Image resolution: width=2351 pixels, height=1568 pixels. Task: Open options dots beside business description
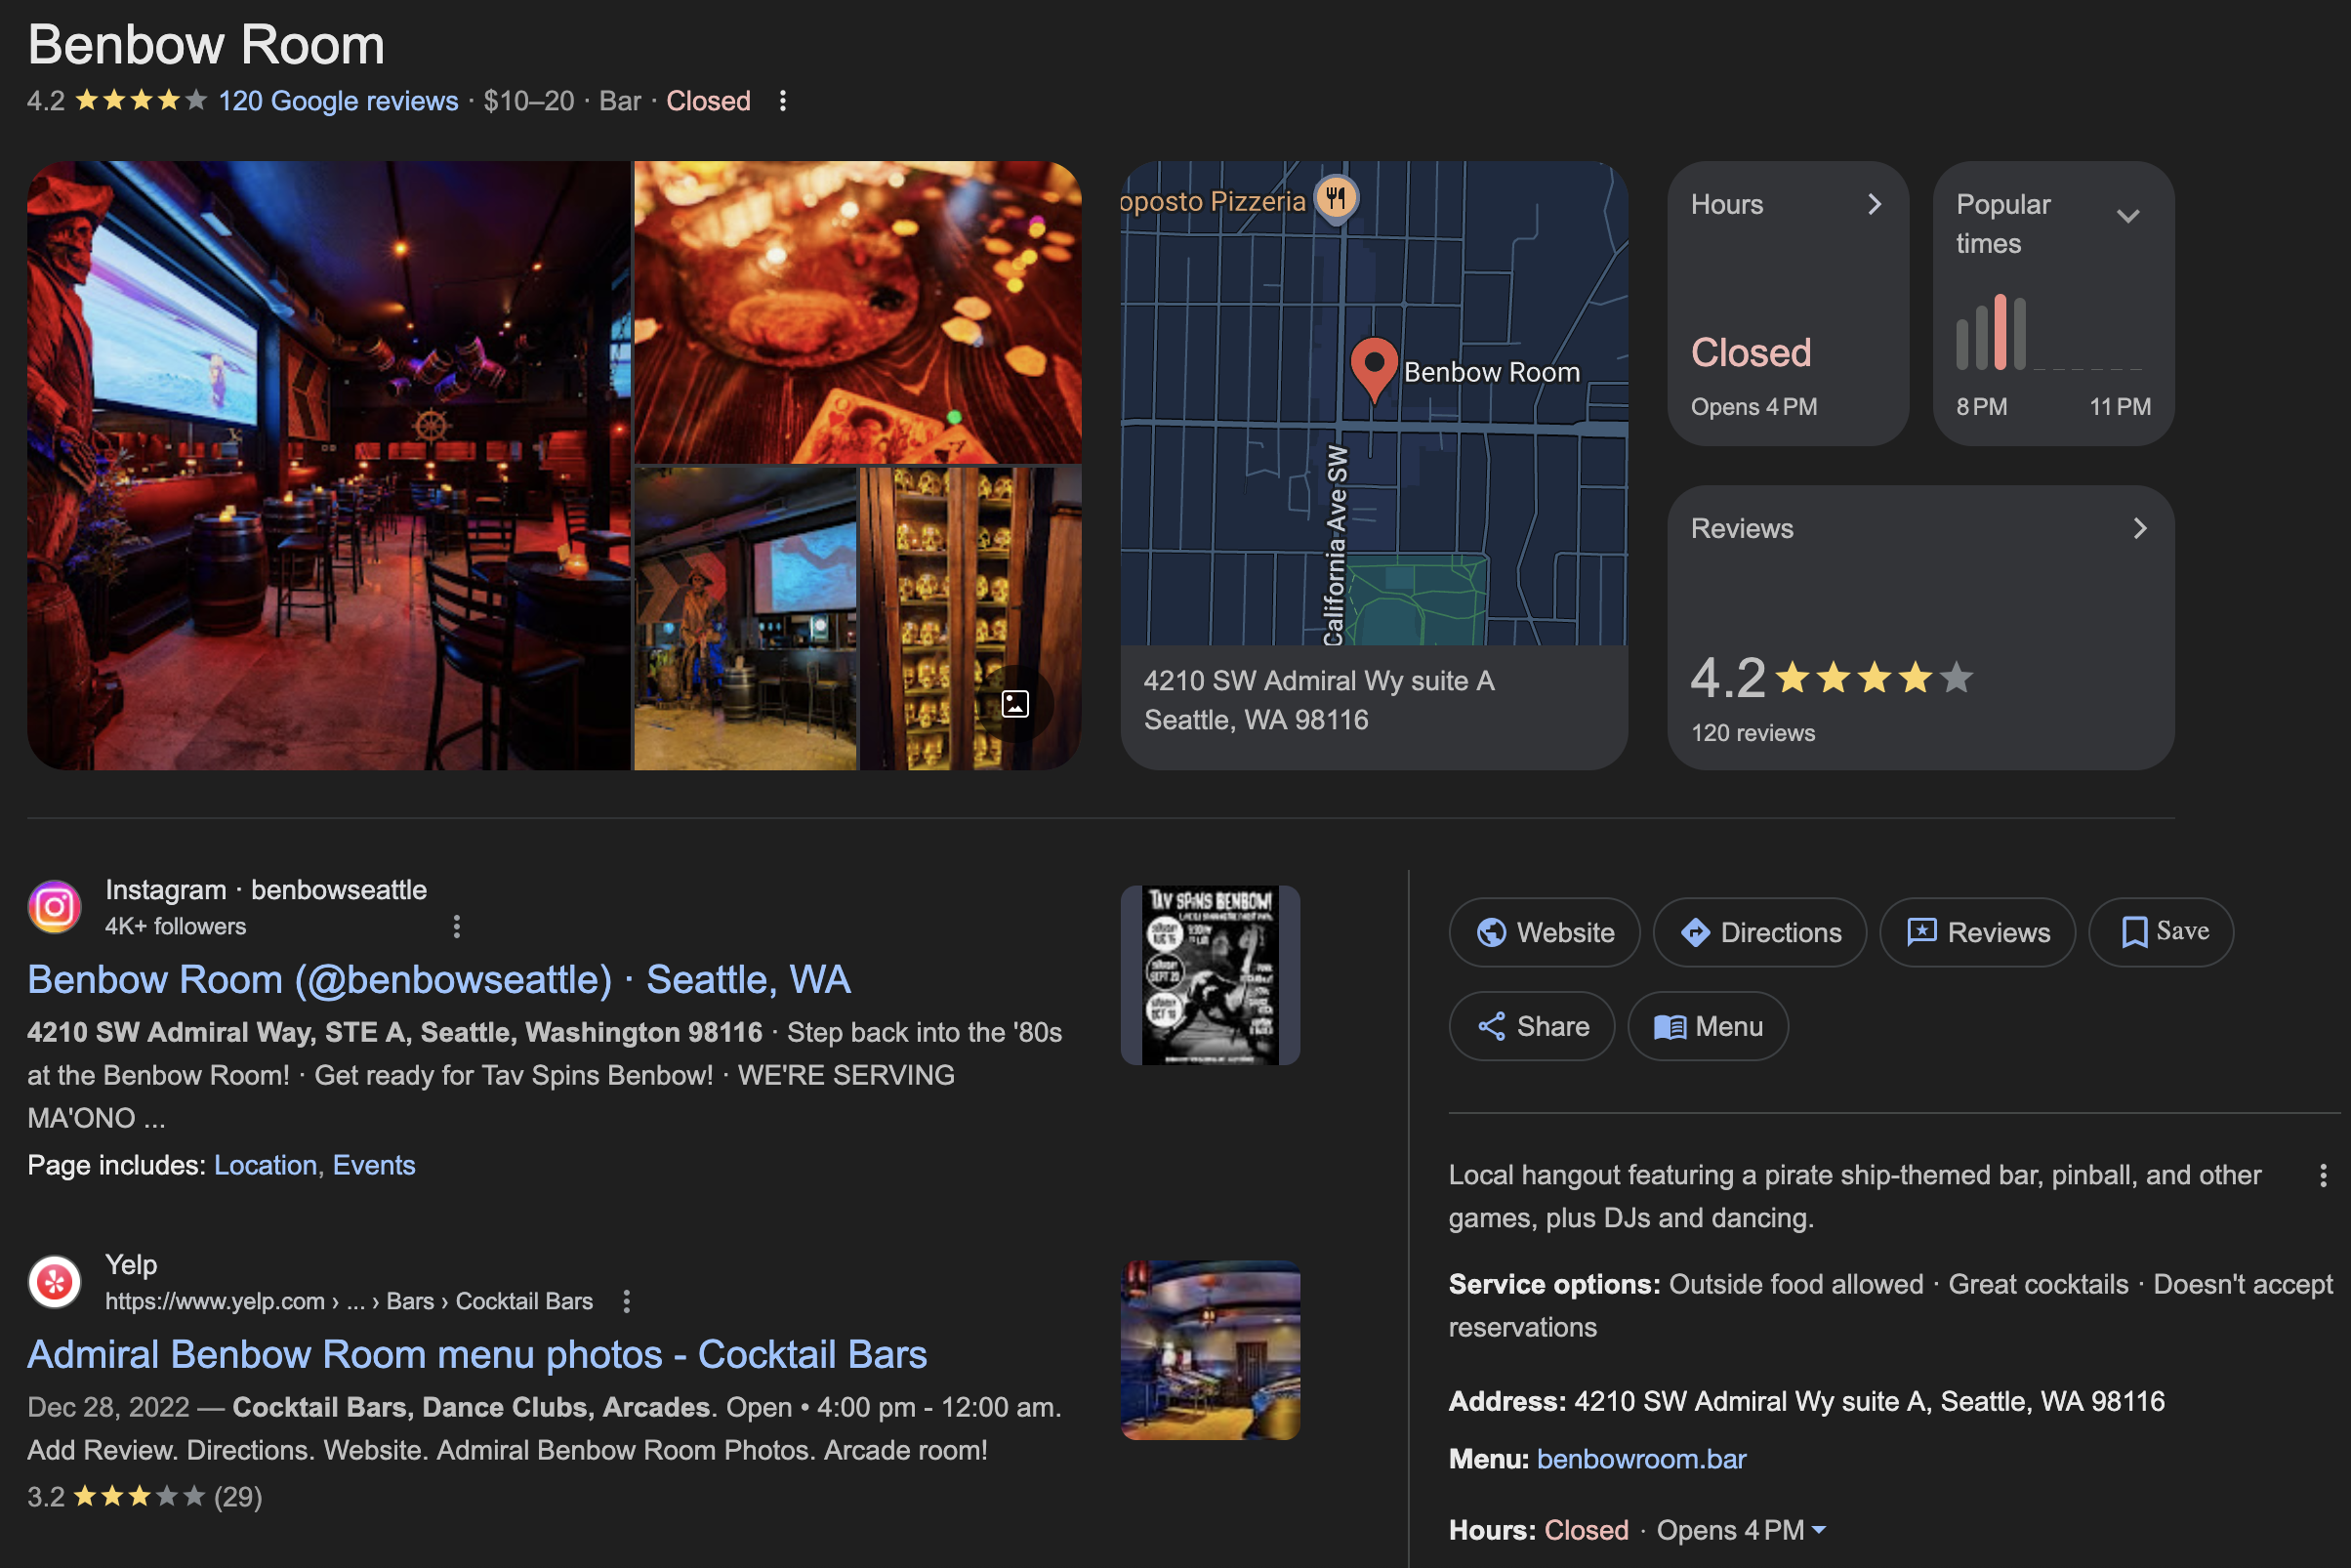point(2322,1175)
